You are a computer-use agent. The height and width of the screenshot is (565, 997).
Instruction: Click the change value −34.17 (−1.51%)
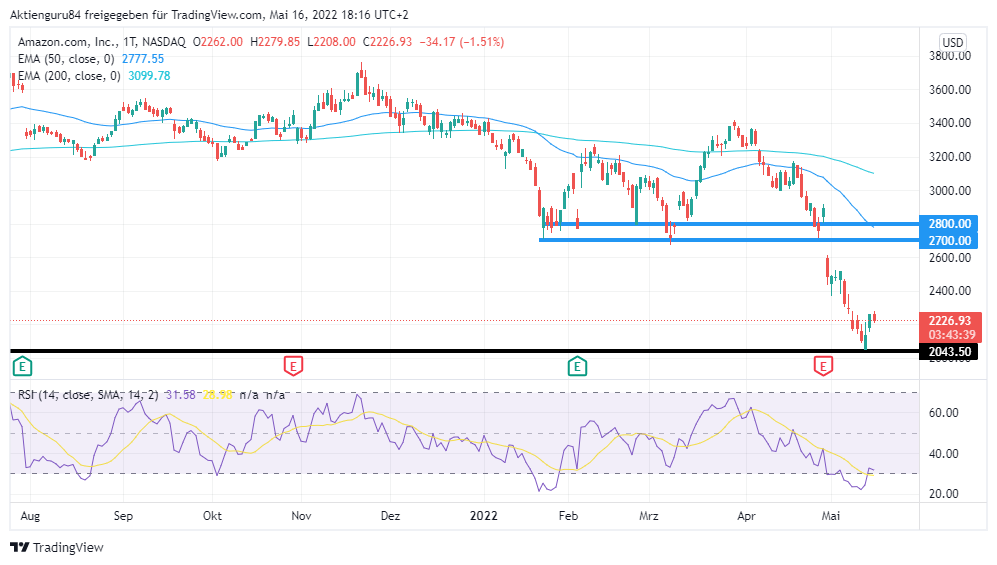click(x=462, y=42)
